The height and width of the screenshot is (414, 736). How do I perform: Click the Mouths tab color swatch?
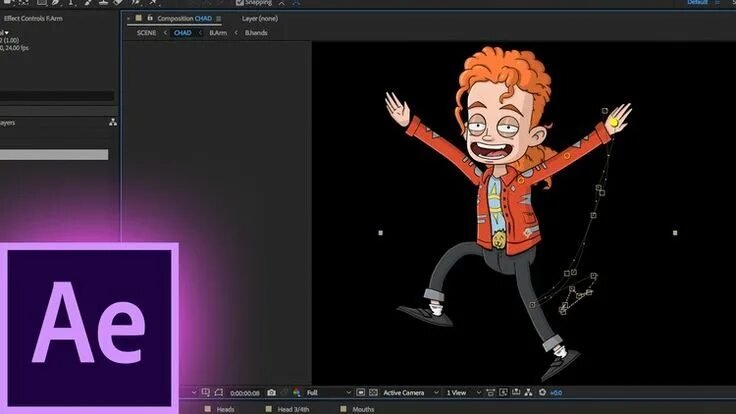tap(343, 409)
